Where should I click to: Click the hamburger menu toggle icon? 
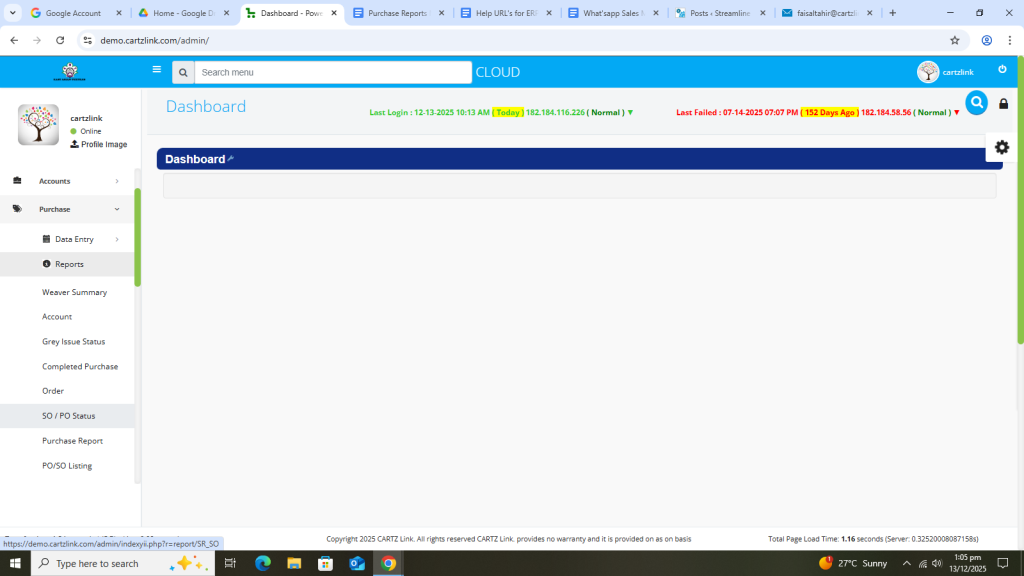pos(156,70)
